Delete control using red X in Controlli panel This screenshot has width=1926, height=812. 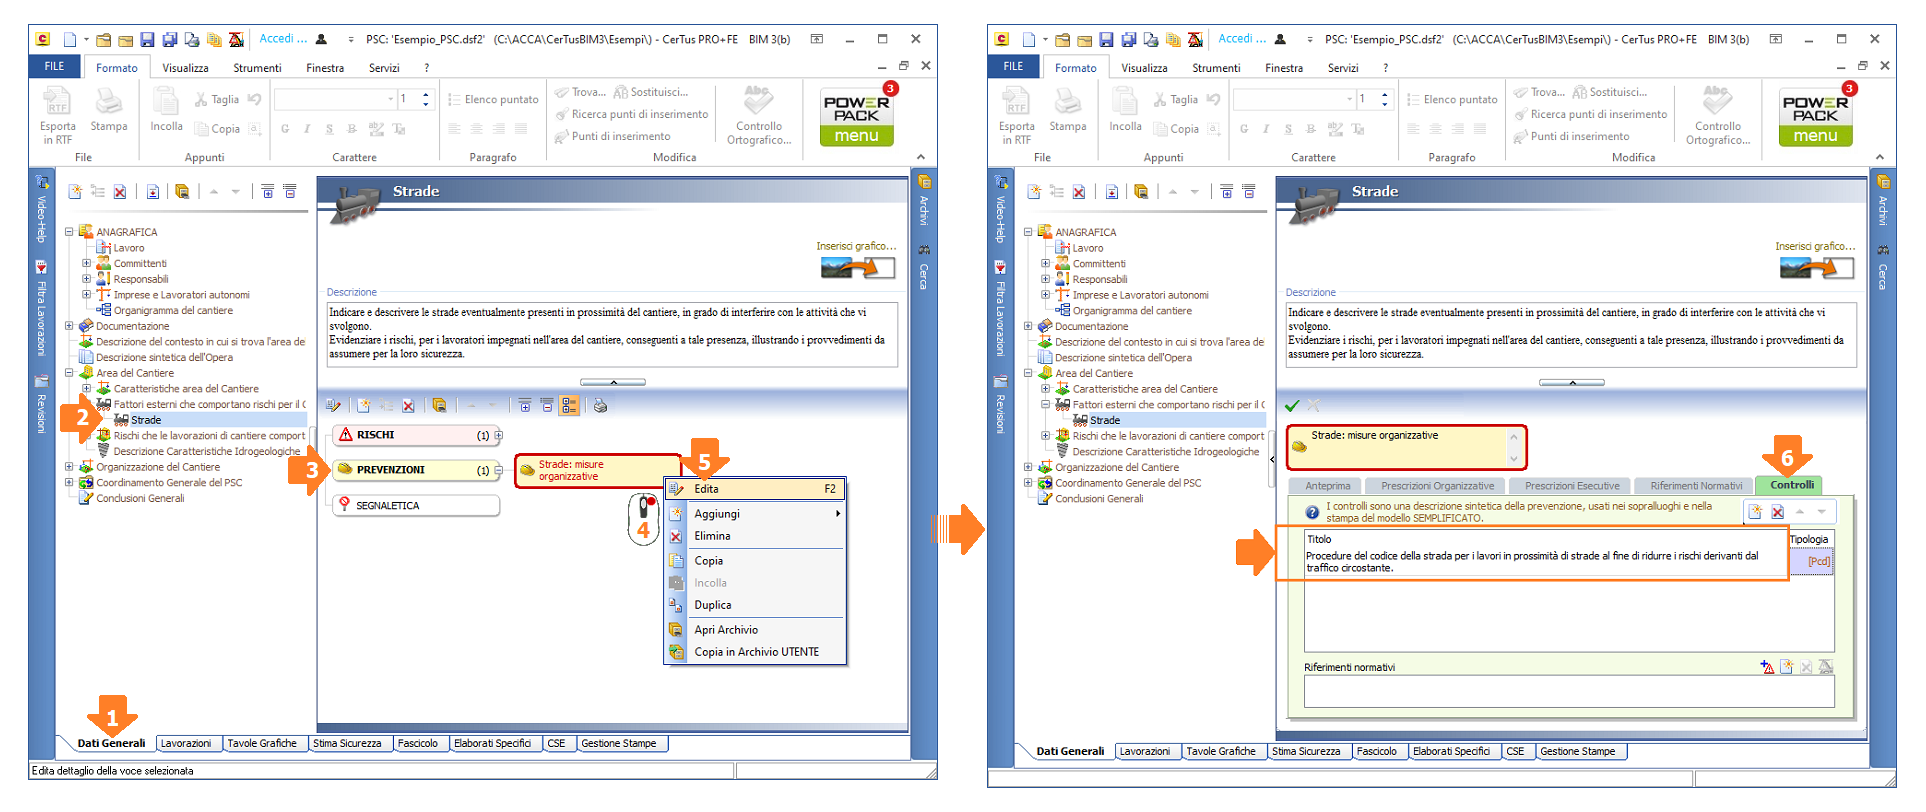[x=1777, y=512]
